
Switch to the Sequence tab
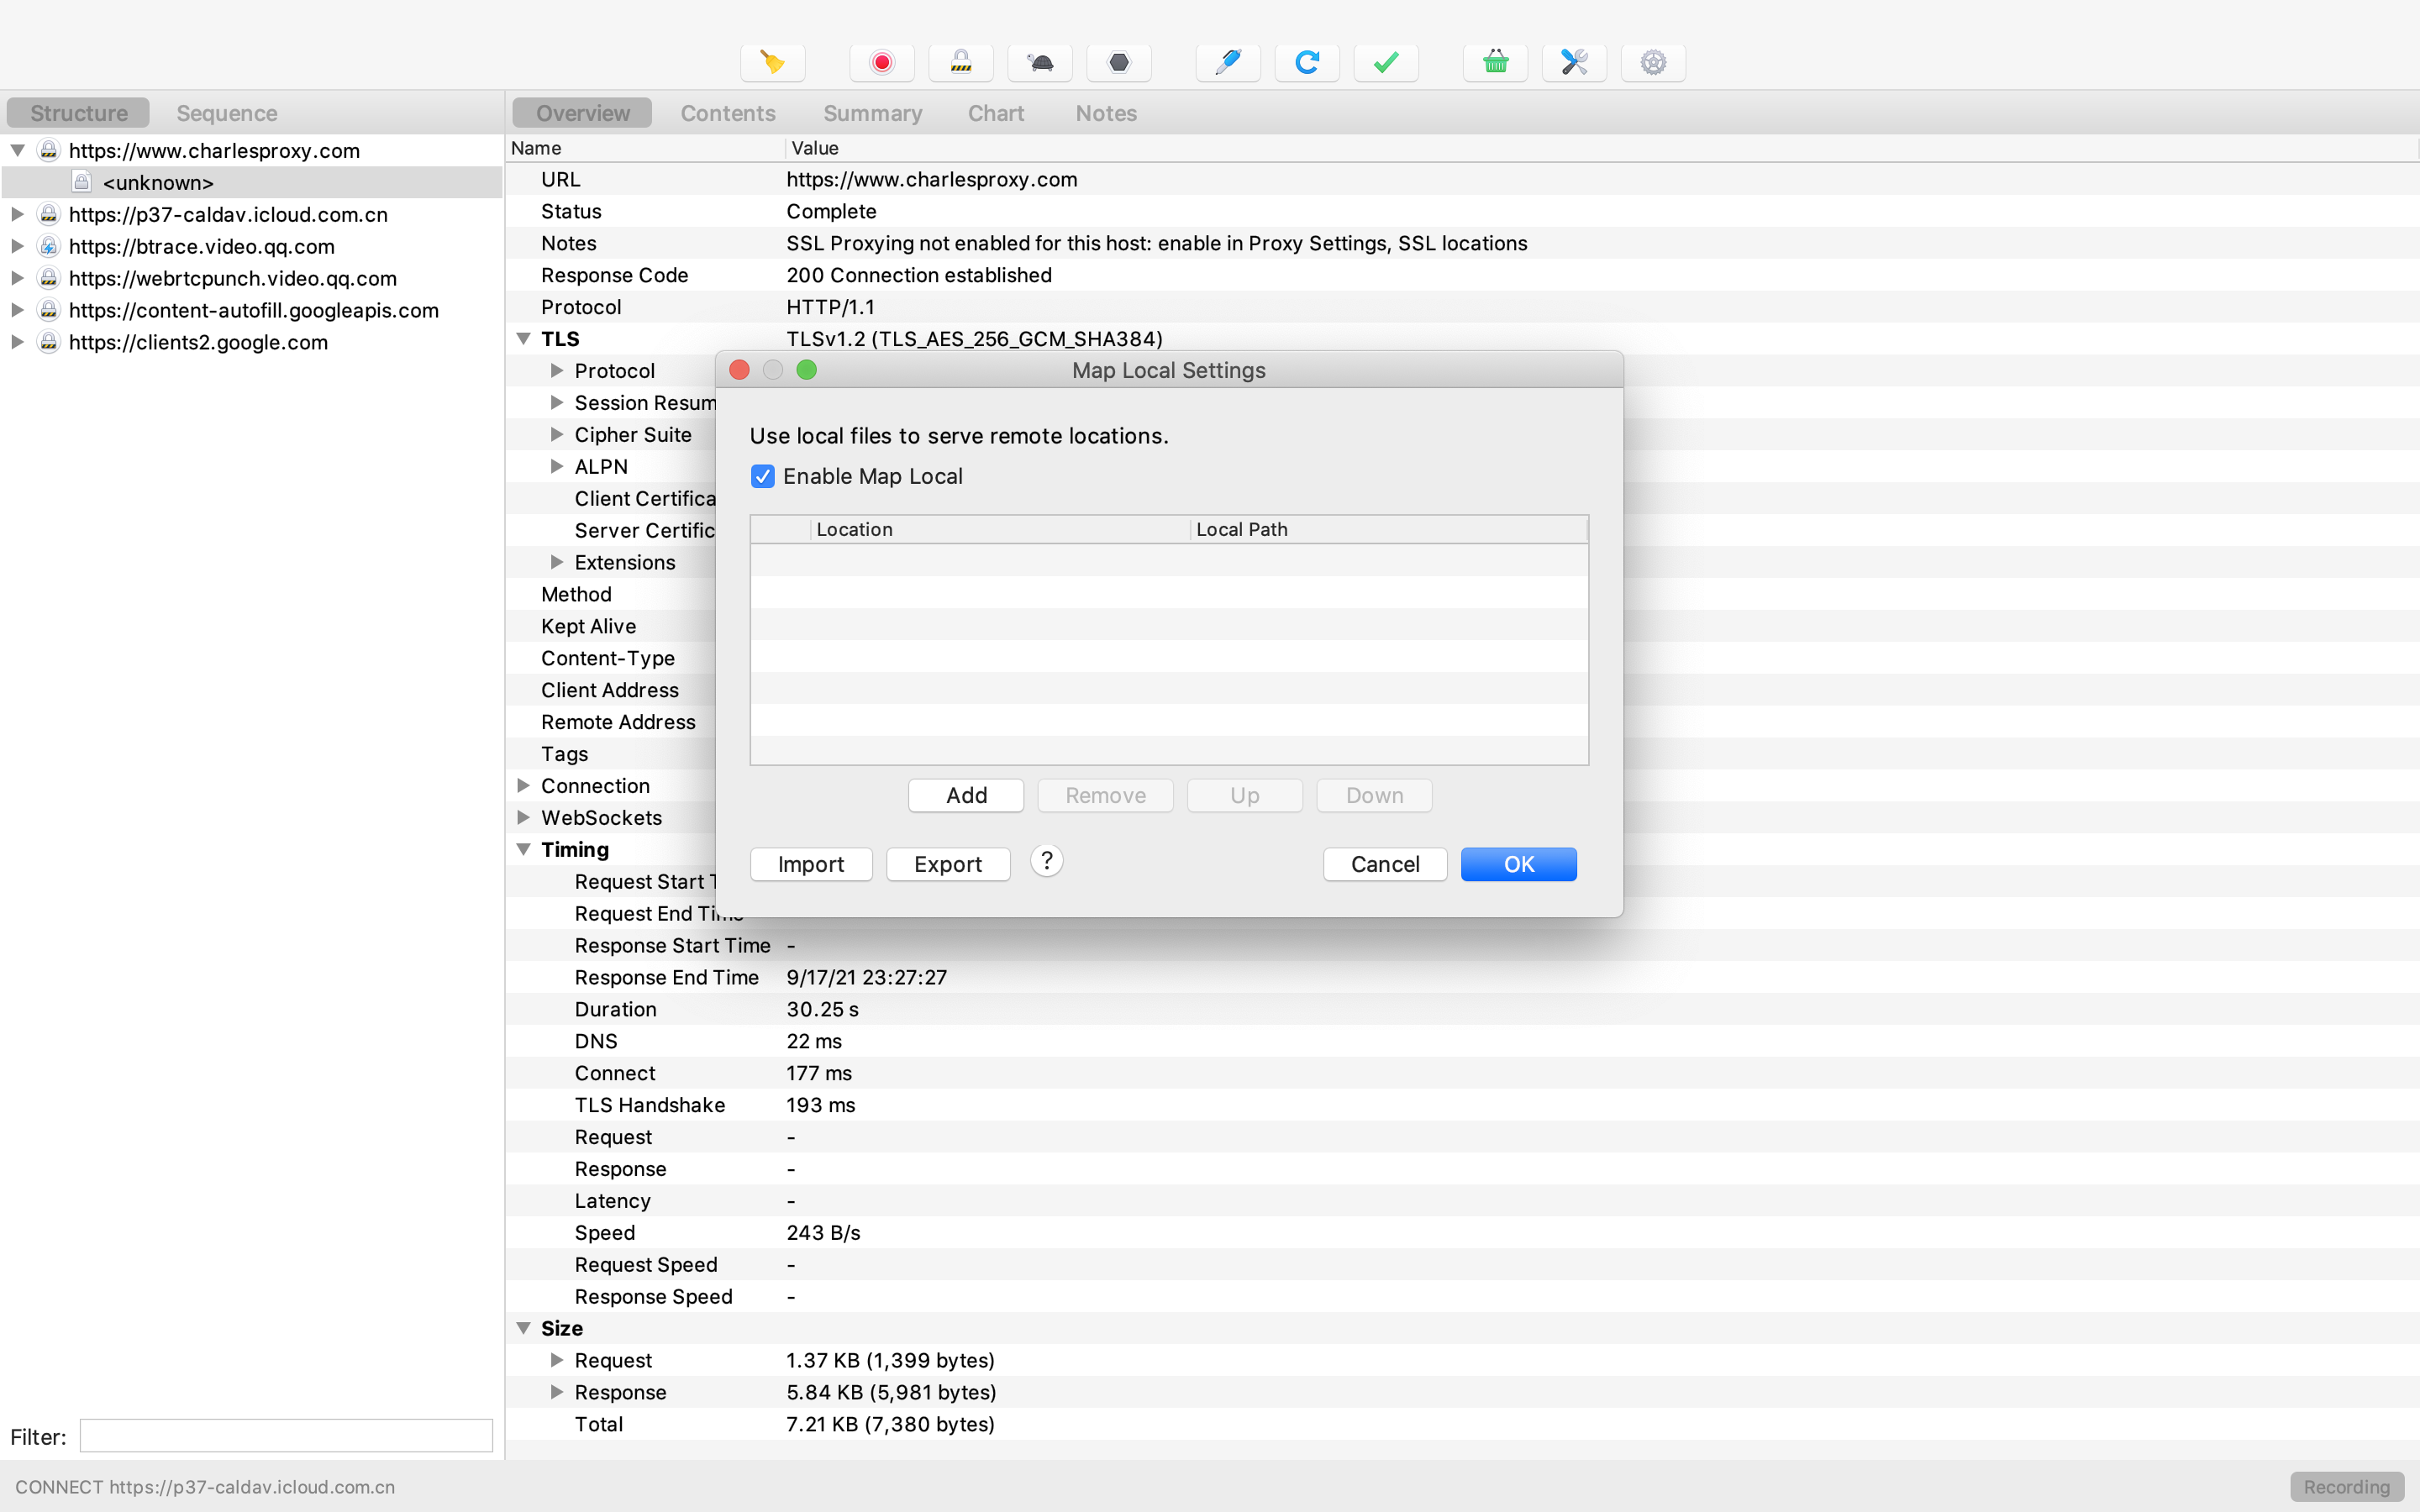(x=227, y=113)
